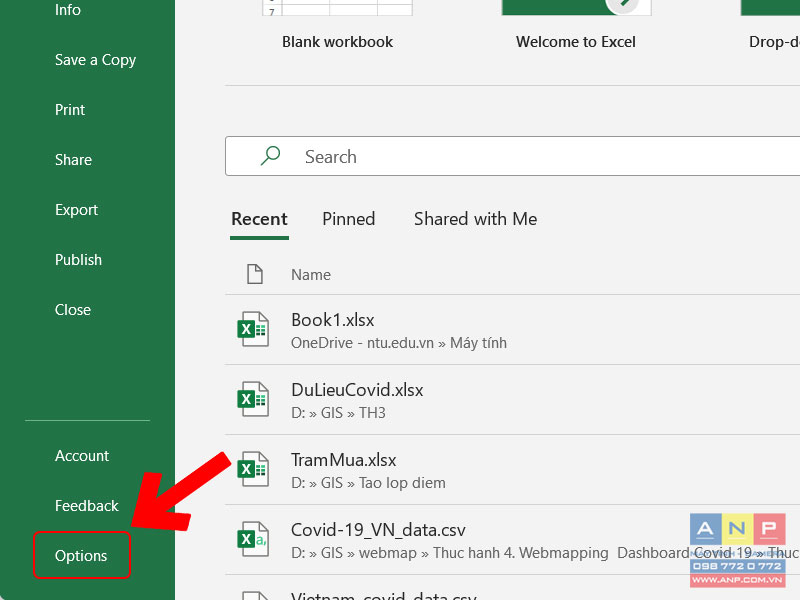Sort by the Name column header
Viewport: 800px width, 600px height.
(311, 274)
